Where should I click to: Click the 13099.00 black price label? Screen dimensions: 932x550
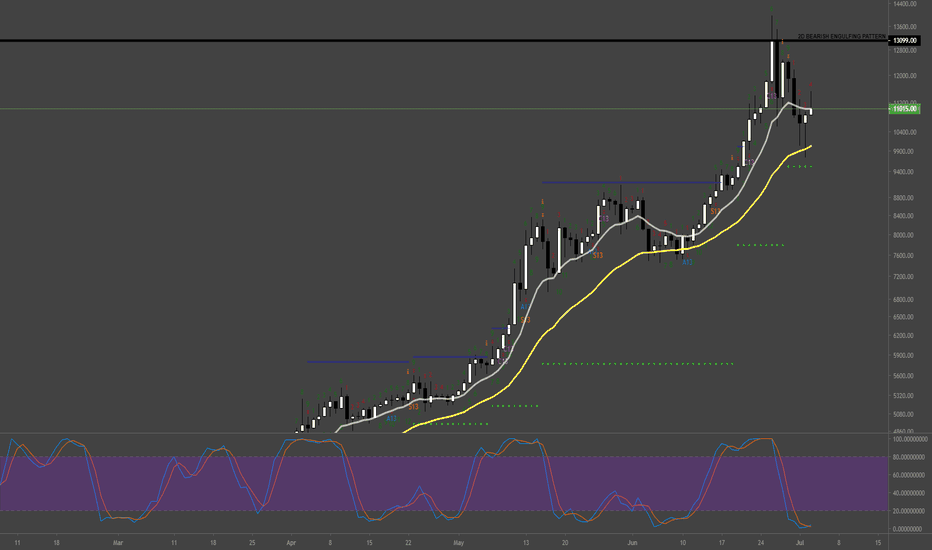pyautogui.click(x=904, y=40)
